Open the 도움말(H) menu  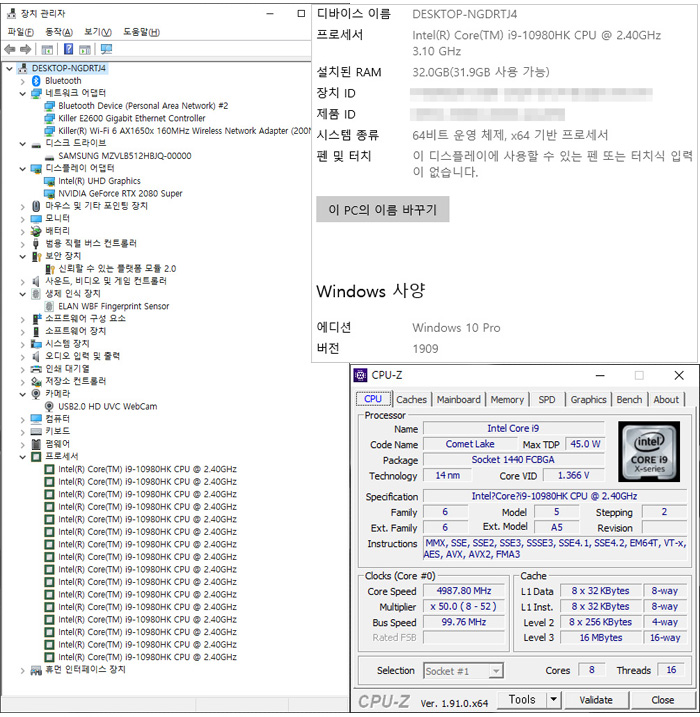[x=141, y=32]
